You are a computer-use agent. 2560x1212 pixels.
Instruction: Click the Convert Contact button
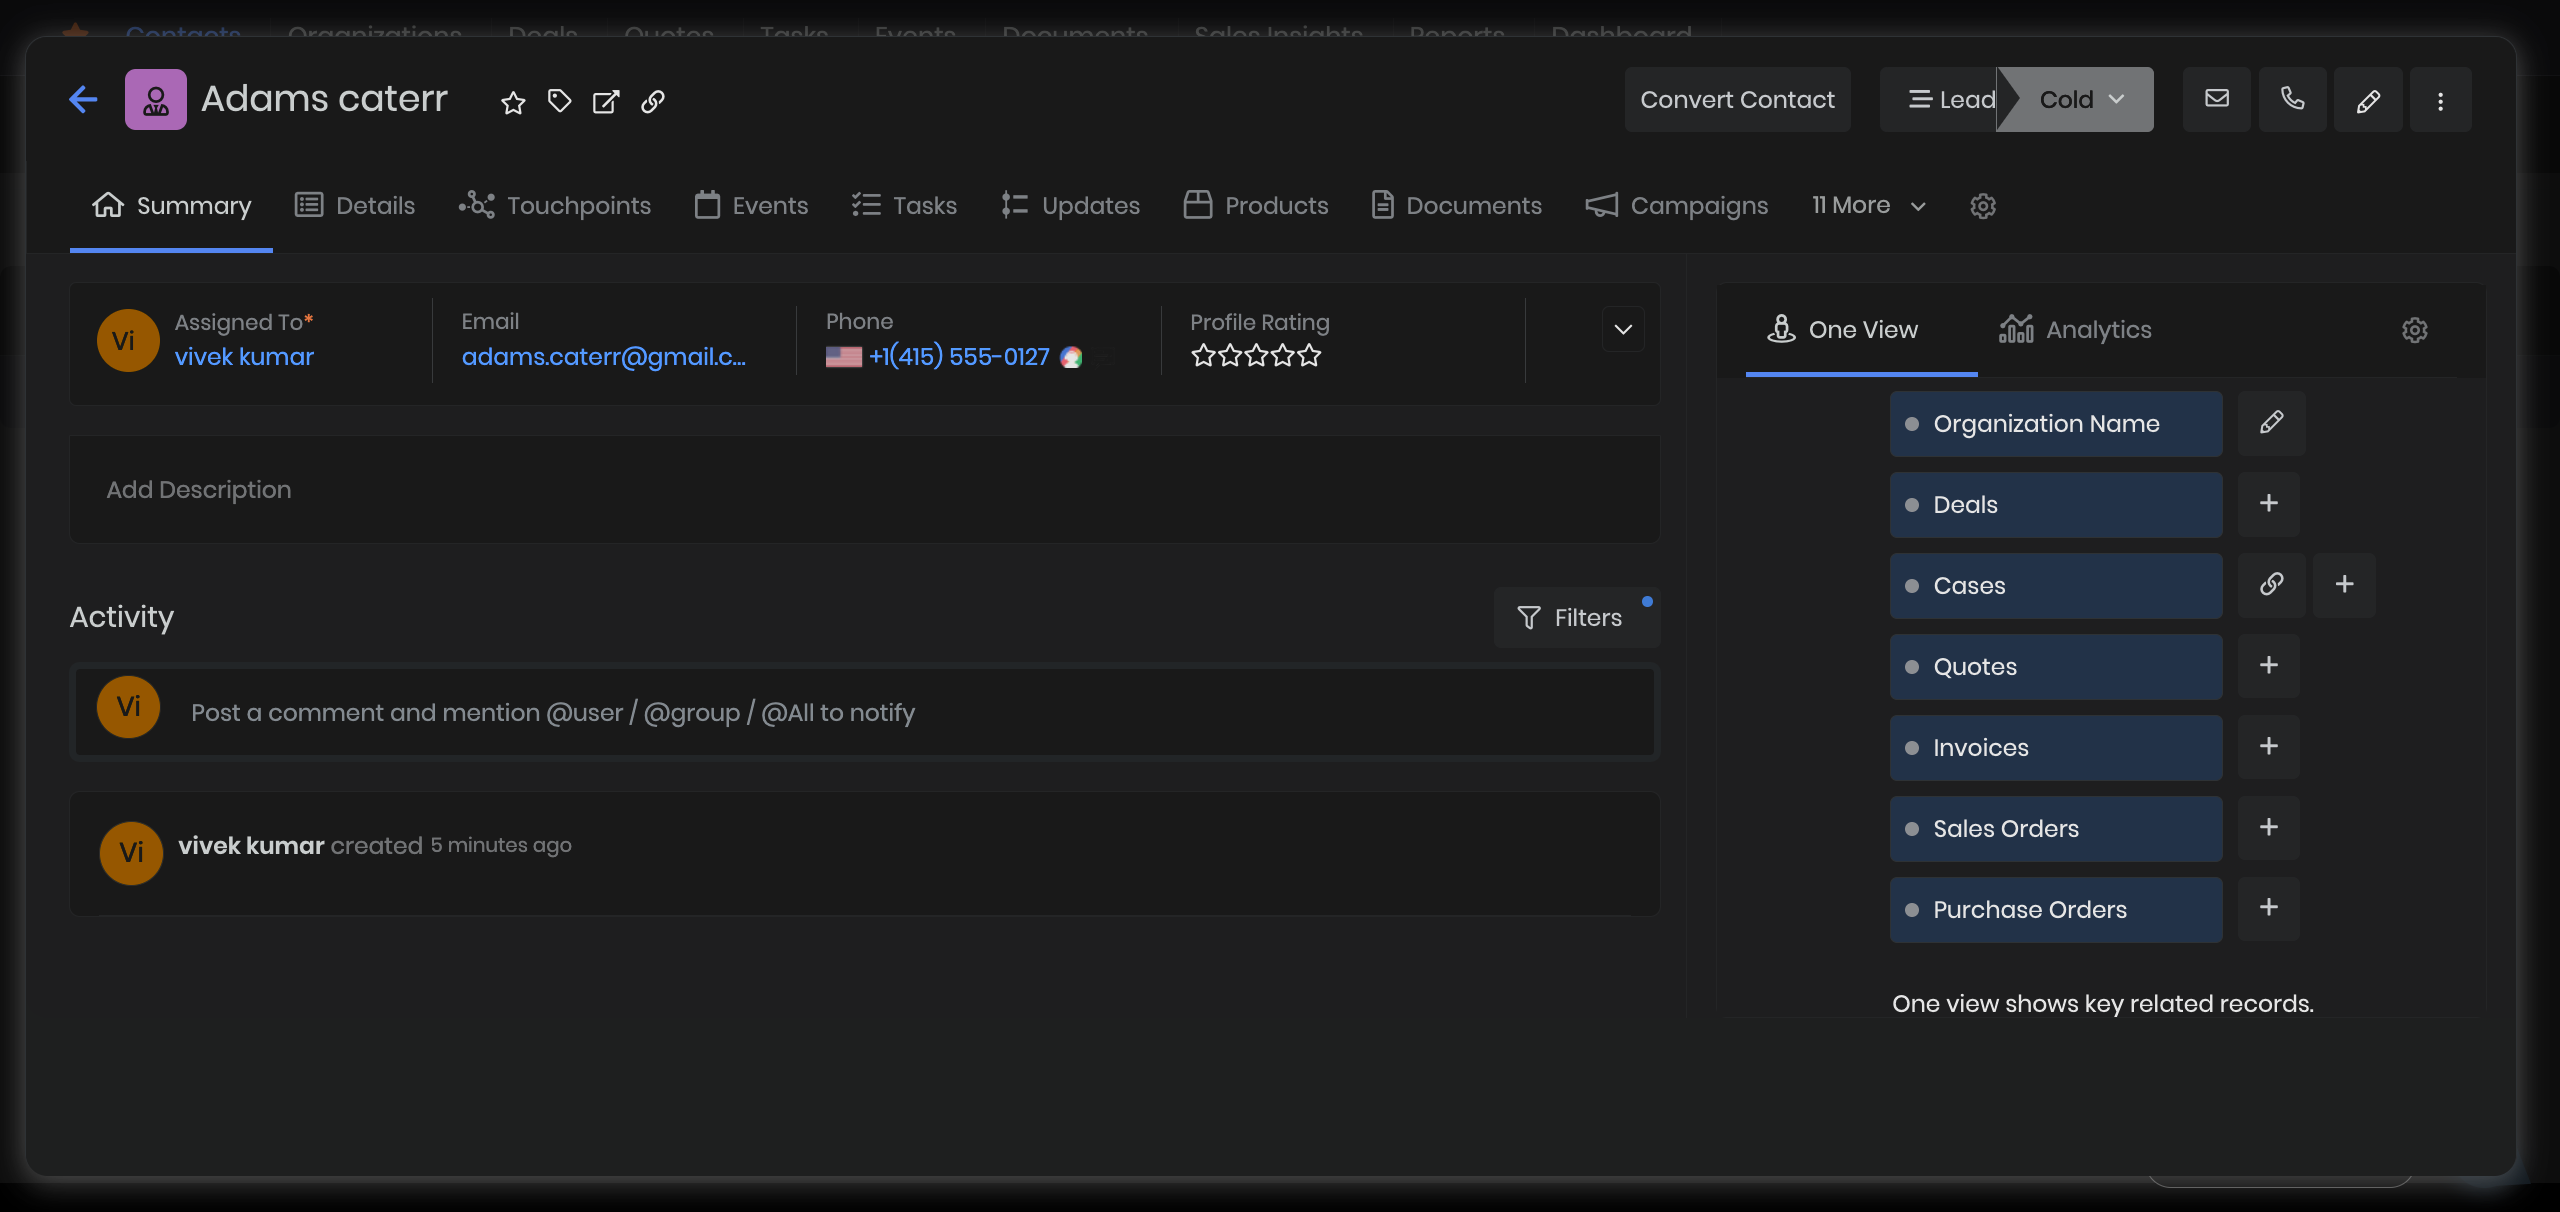(x=1737, y=100)
